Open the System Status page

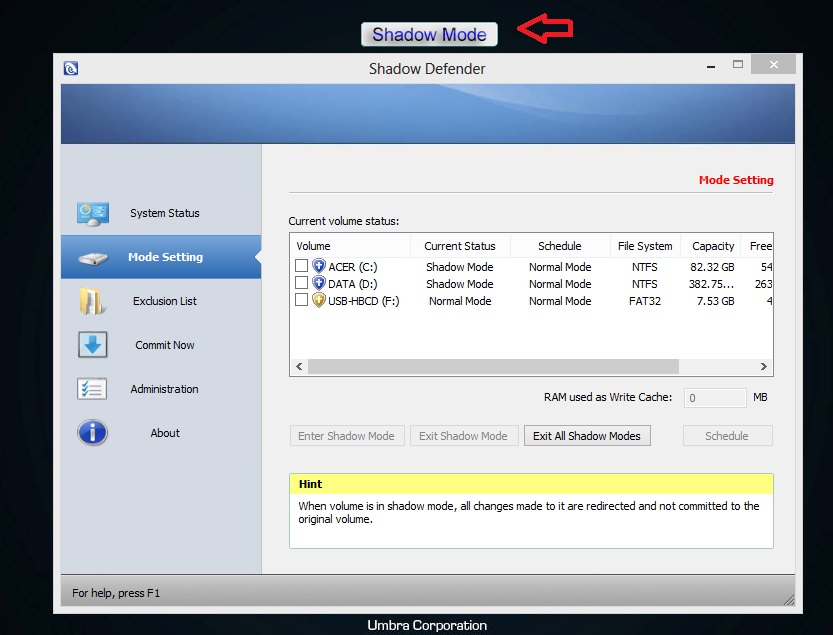click(161, 213)
